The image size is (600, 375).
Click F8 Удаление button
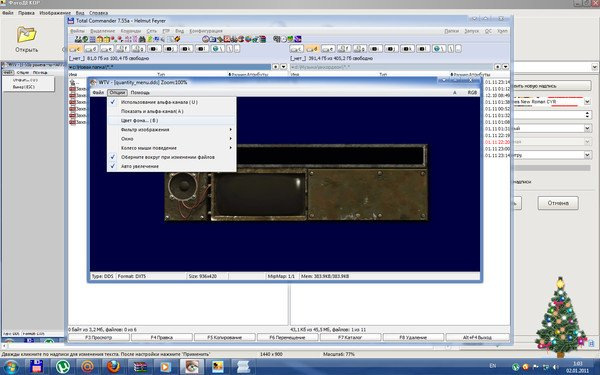coord(413,338)
